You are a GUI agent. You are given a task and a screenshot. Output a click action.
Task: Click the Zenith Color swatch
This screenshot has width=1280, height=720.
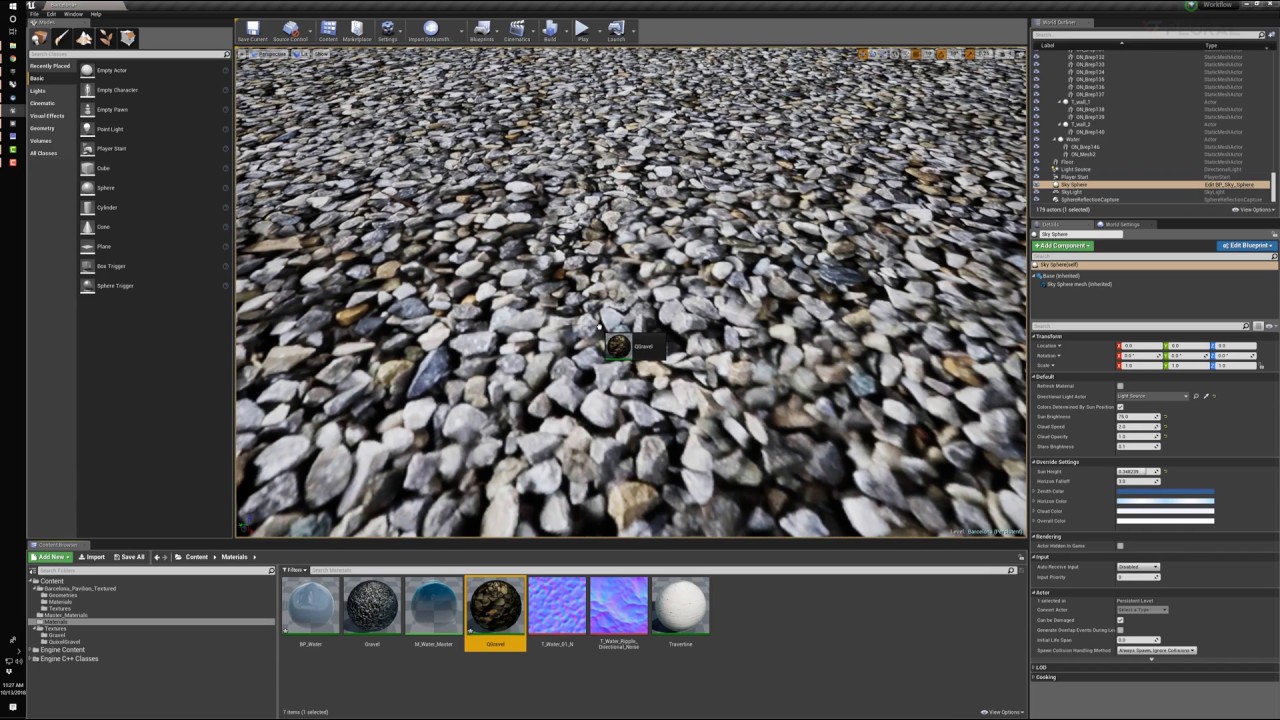(1165, 492)
